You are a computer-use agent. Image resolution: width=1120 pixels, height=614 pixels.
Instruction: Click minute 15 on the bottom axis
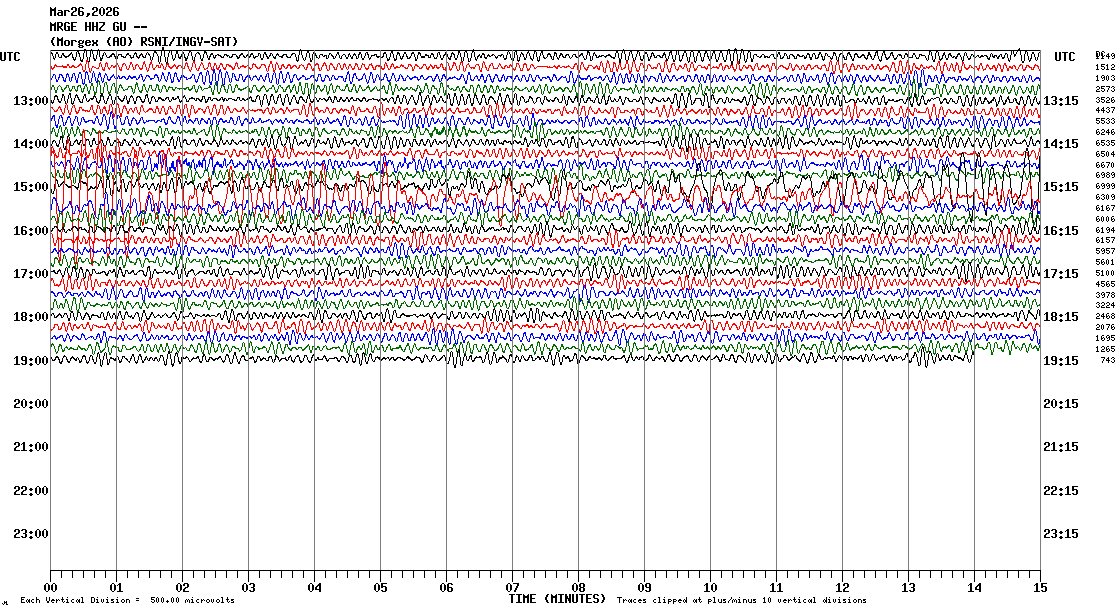click(1040, 588)
